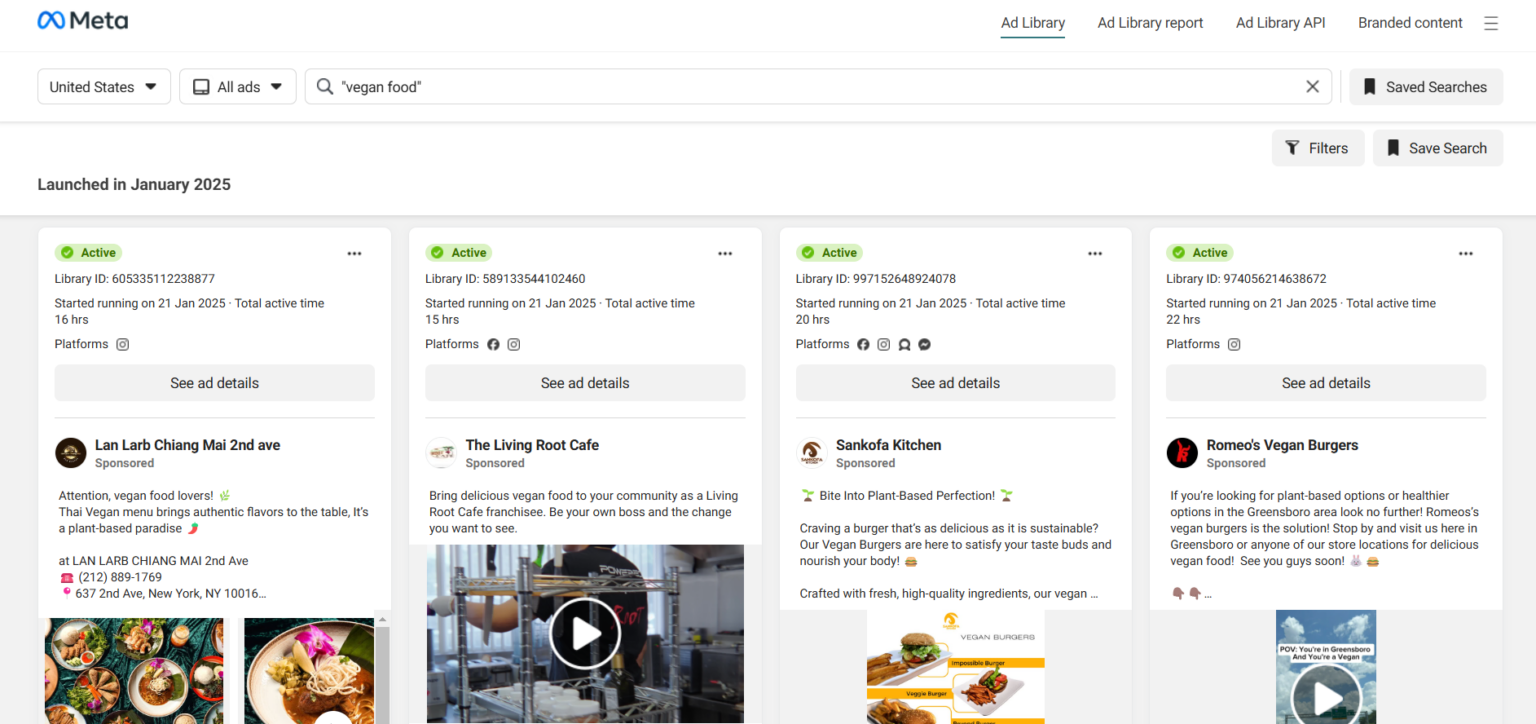The width and height of the screenshot is (1536, 724).
Task: Go to the Ad Library API tab
Action: click(1280, 23)
